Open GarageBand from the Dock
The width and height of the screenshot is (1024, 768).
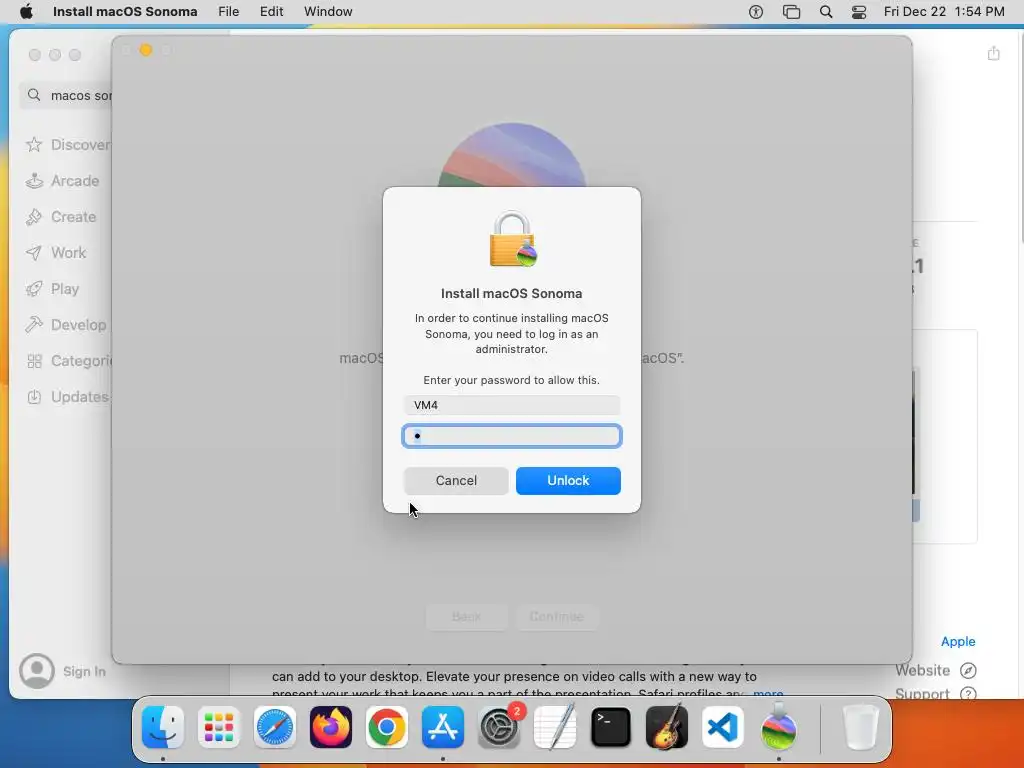tap(667, 727)
